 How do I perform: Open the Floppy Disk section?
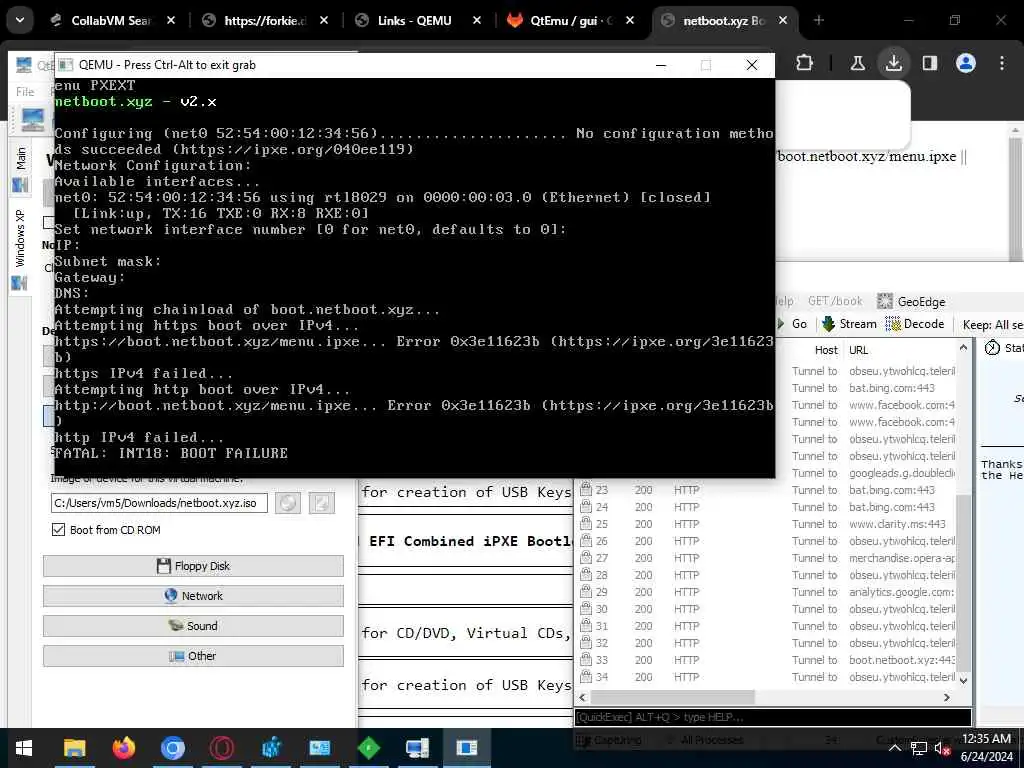193,566
